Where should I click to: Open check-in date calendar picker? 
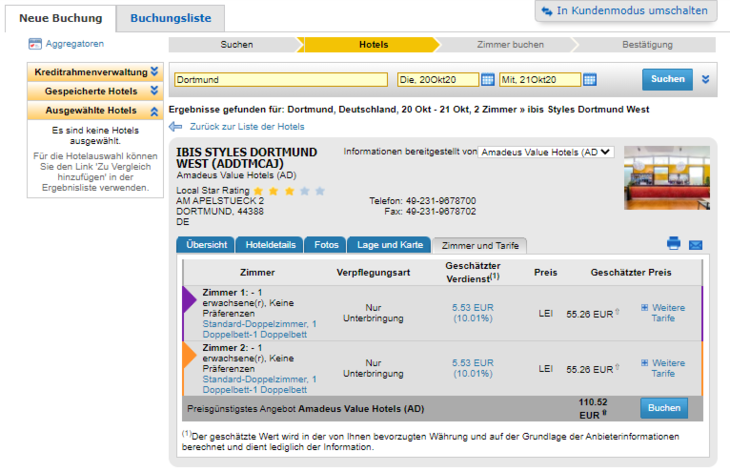[487, 80]
